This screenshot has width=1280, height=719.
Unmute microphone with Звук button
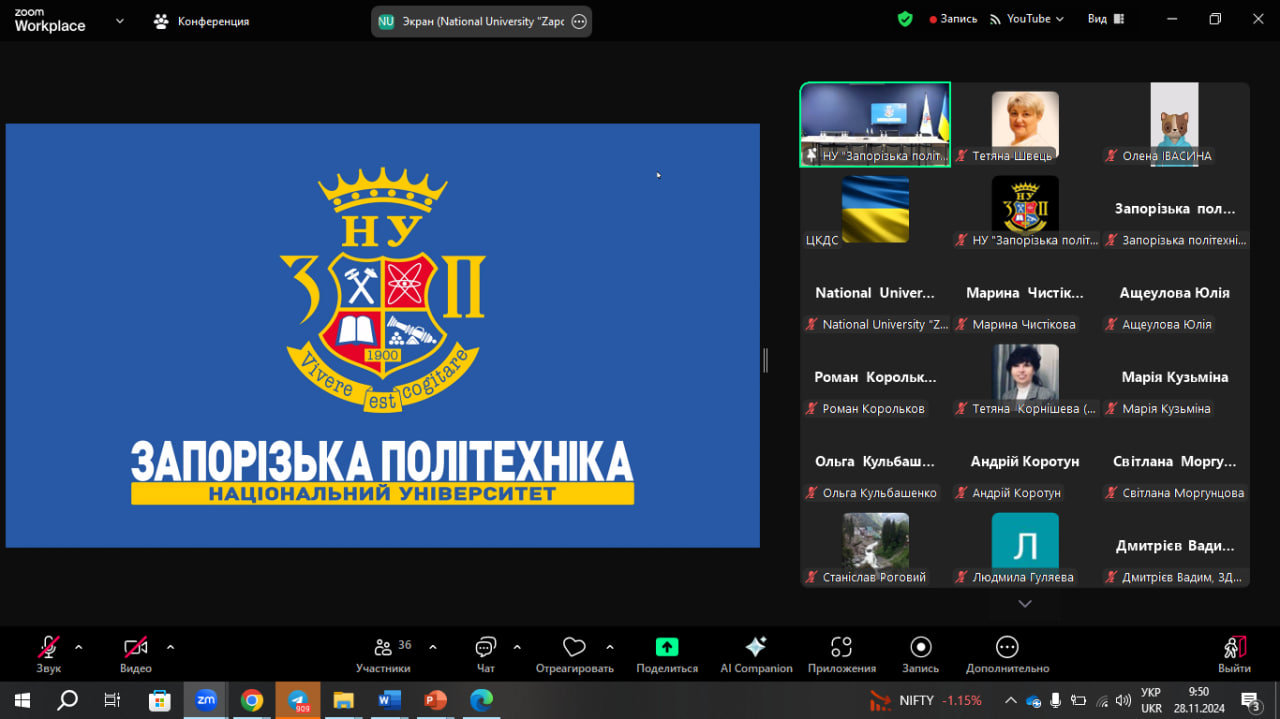click(x=48, y=647)
